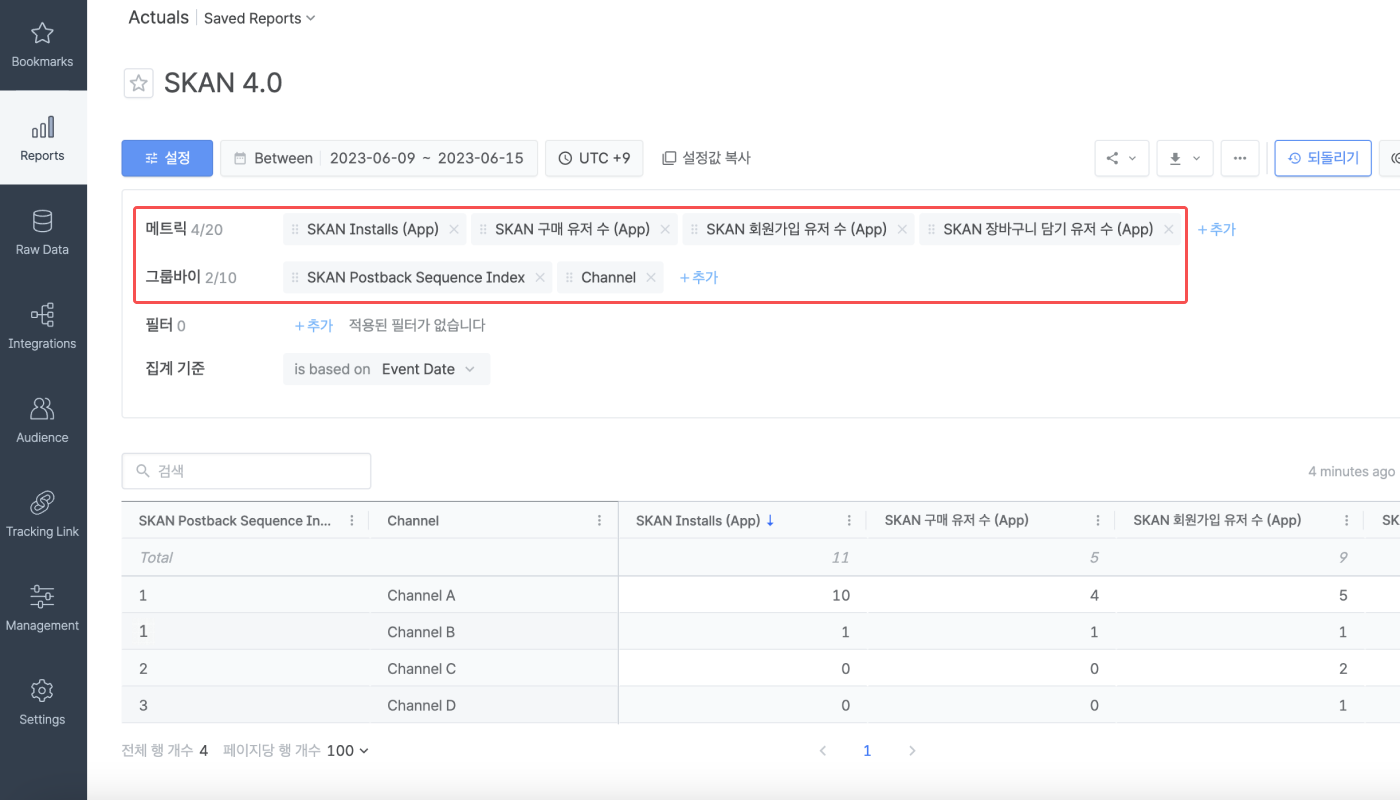Viewport: 1400px width, 800px height.
Task: Open Management in sidebar
Action: [42, 609]
